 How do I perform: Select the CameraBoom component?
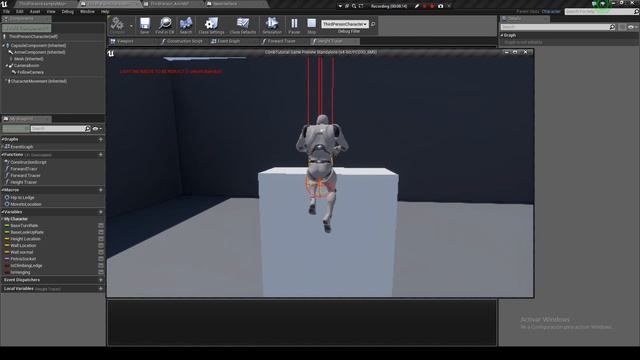[x=26, y=65]
